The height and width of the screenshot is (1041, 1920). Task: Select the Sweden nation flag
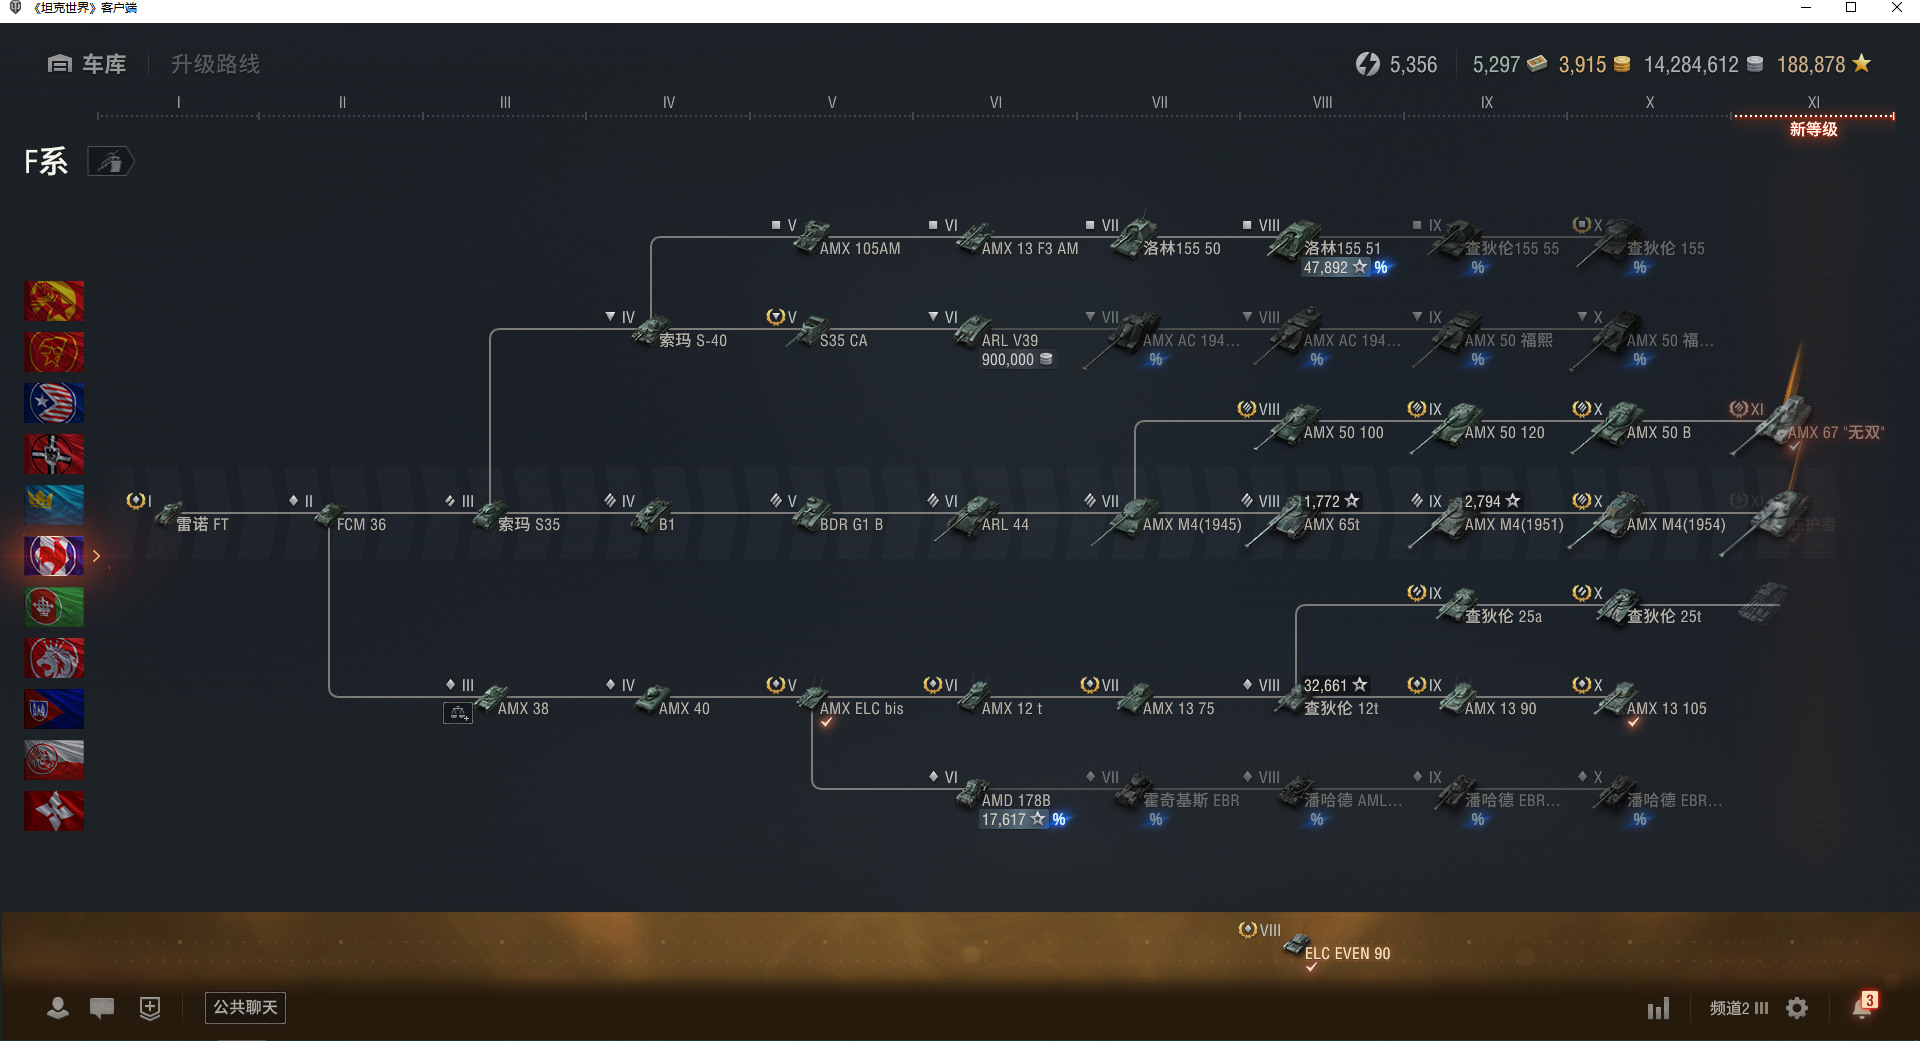54,505
